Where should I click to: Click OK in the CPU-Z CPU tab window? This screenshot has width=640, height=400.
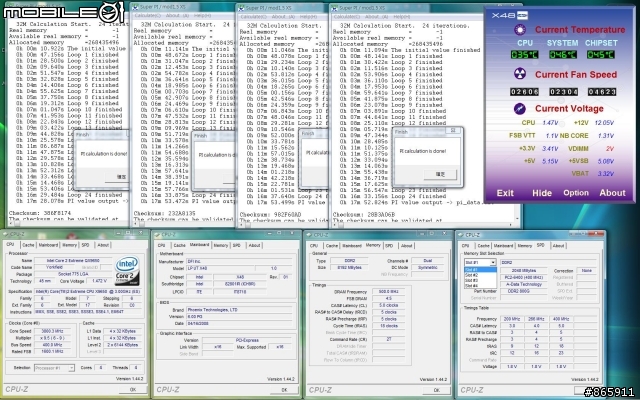[133, 390]
